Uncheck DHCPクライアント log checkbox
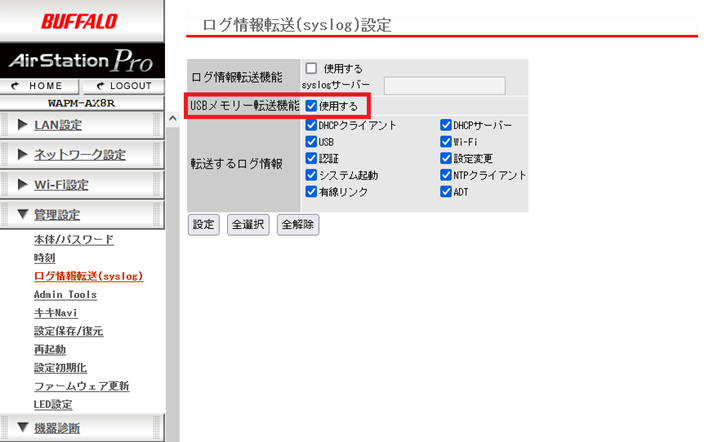This screenshot has height=442, width=709. 311,125
